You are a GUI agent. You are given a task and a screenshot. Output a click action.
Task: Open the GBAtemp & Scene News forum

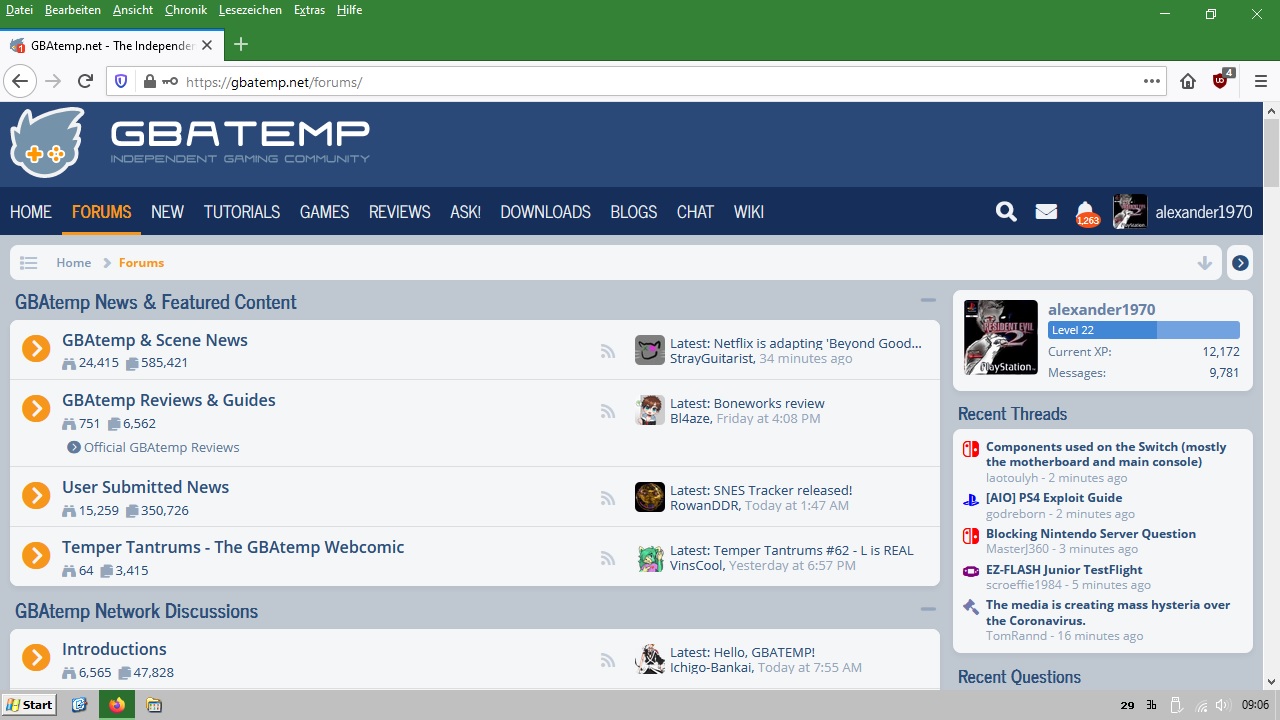point(155,340)
